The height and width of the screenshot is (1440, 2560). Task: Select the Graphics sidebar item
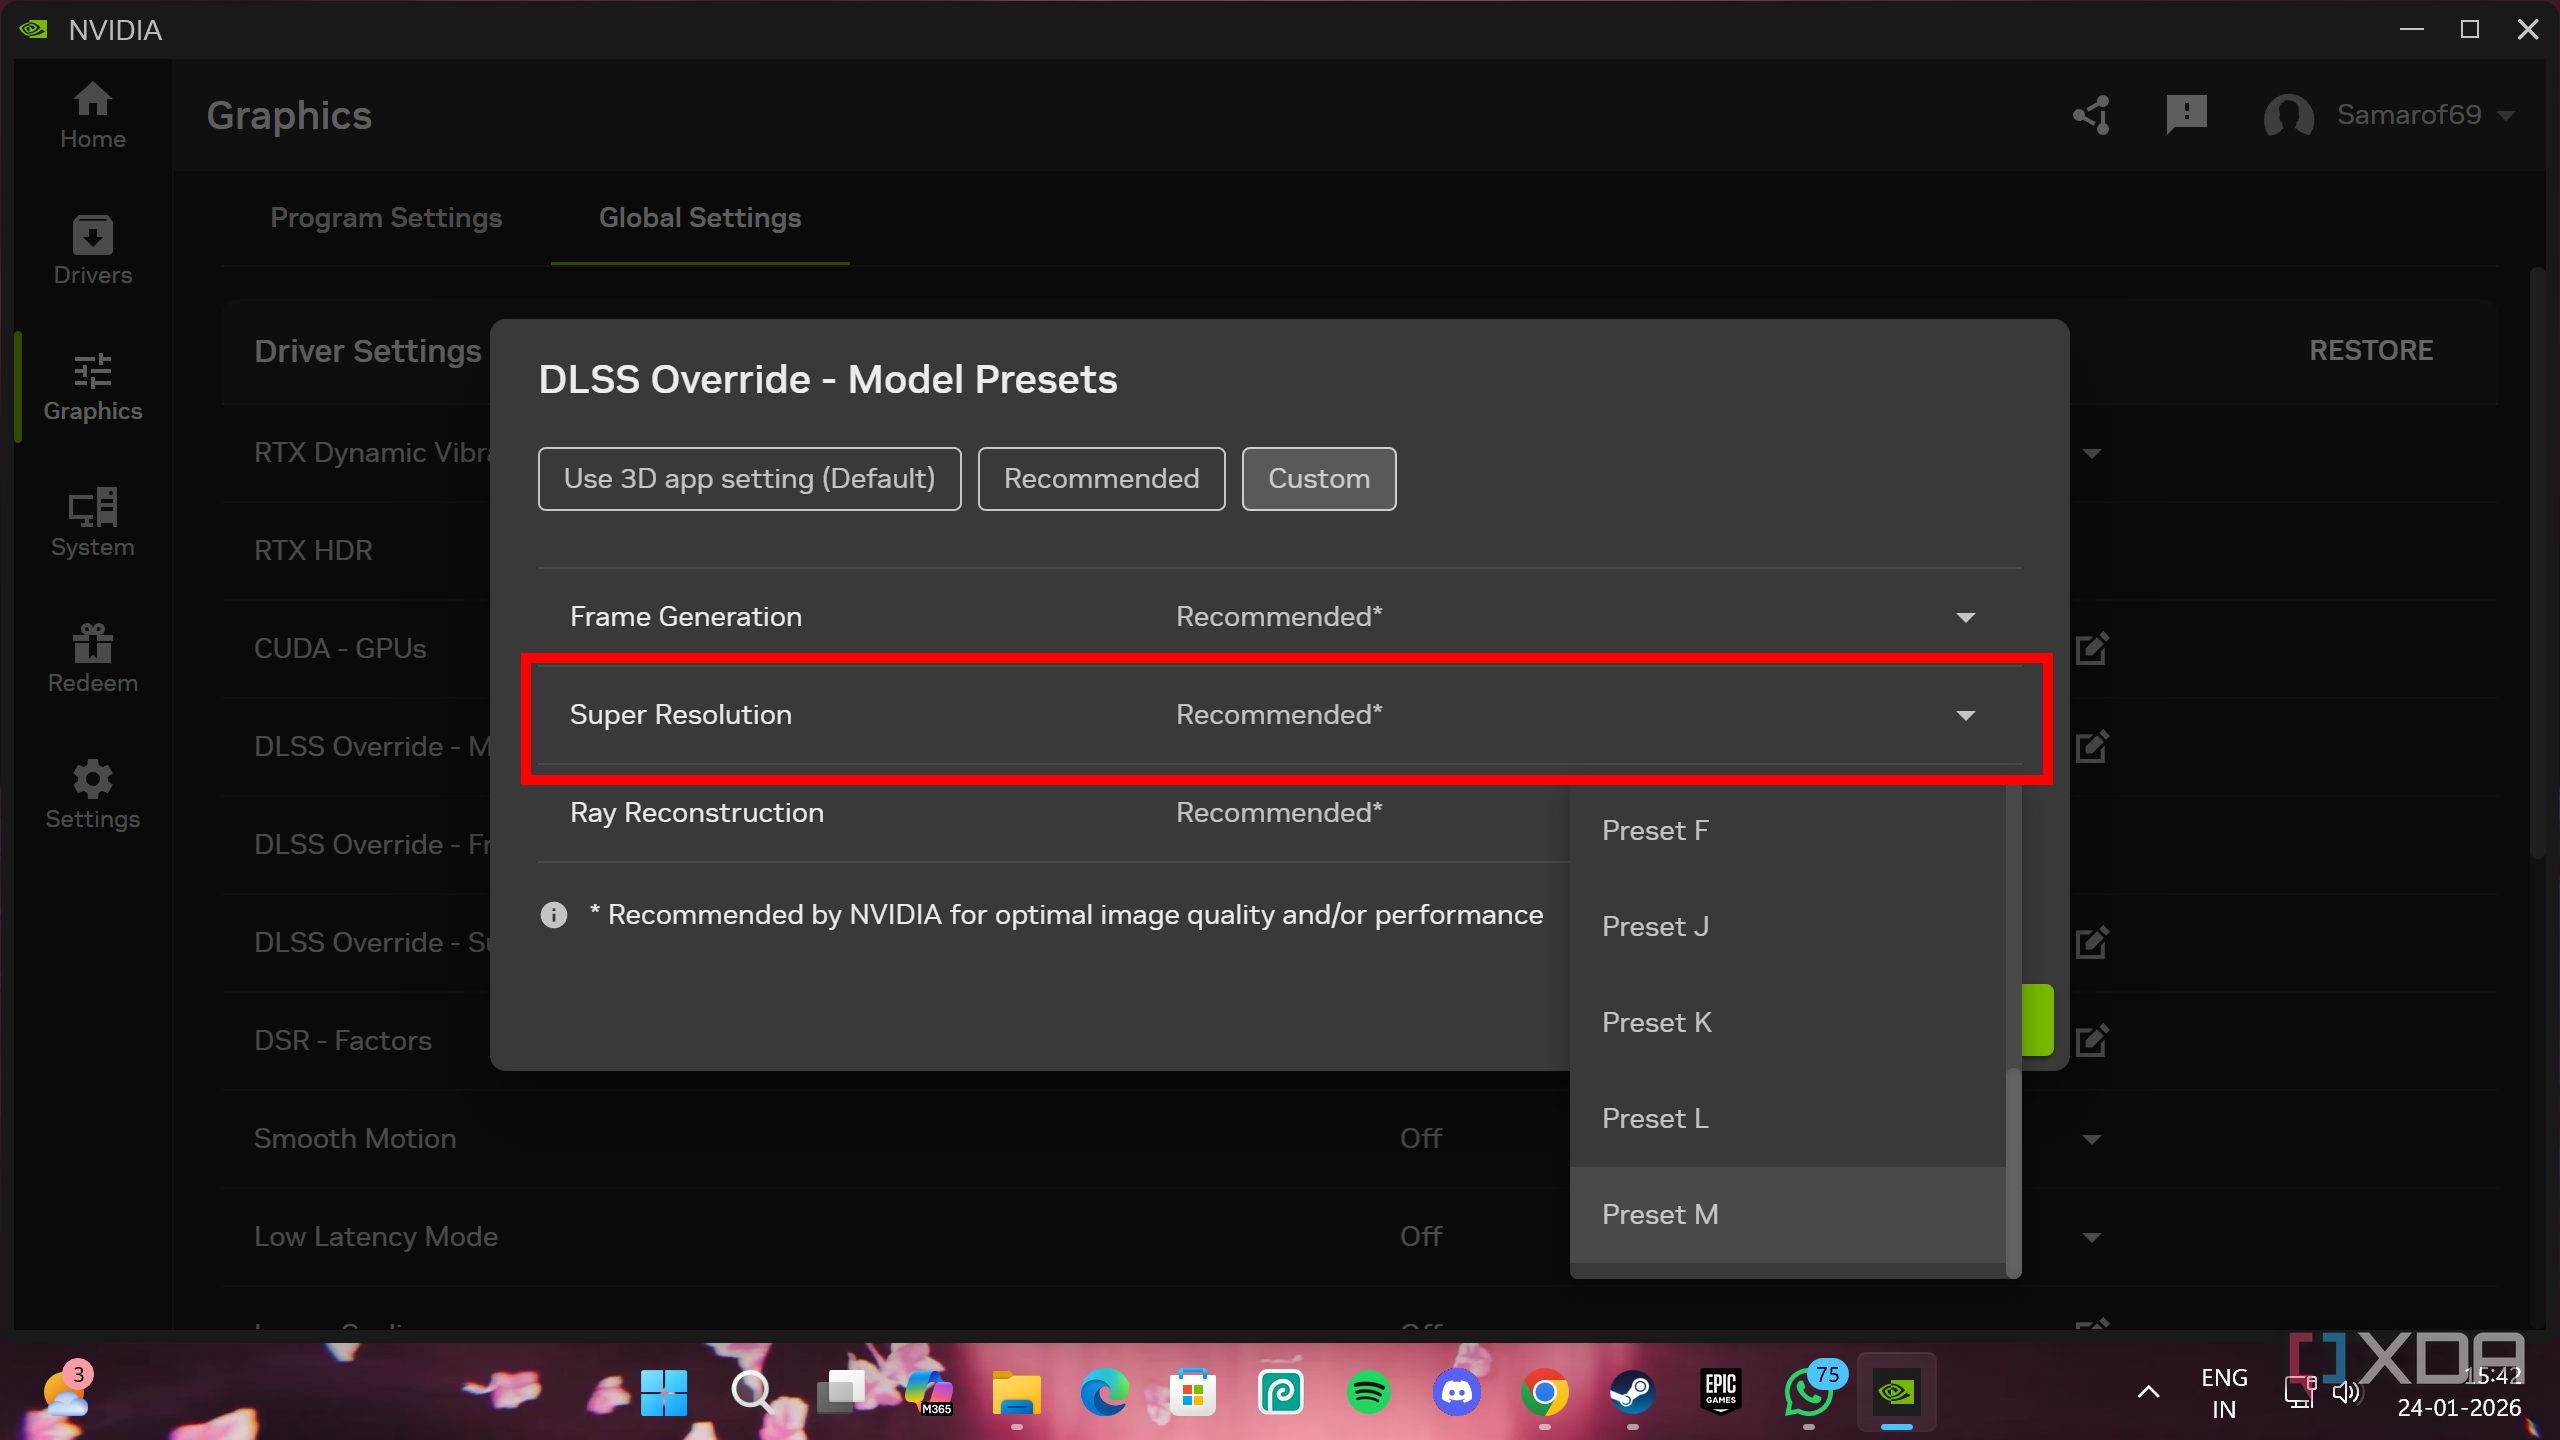coord(92,387)
